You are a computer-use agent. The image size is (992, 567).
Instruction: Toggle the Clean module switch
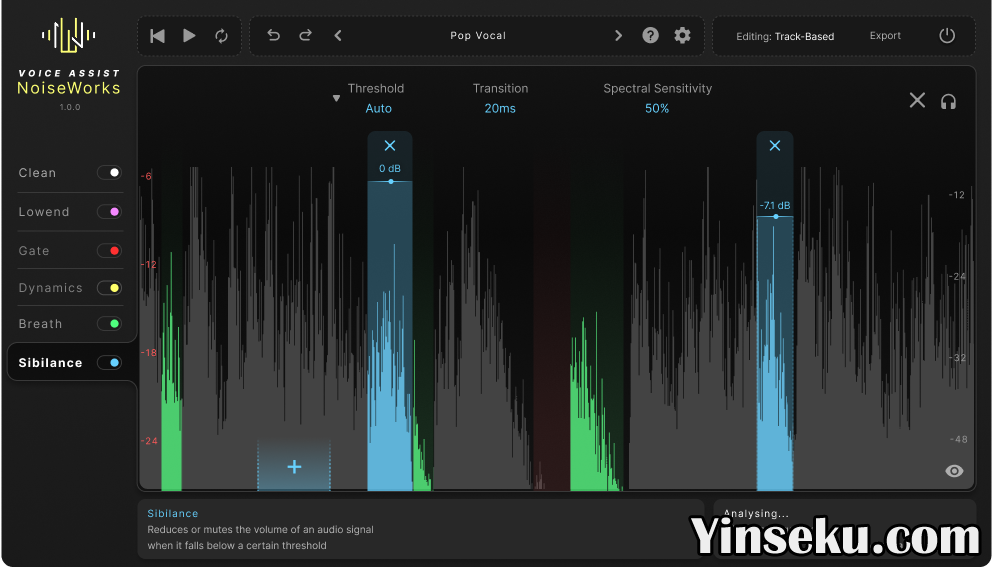coord(109,173)
